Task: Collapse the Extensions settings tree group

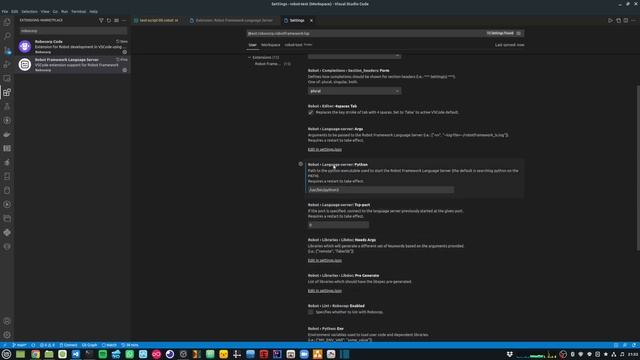Action: coord(249,58)
